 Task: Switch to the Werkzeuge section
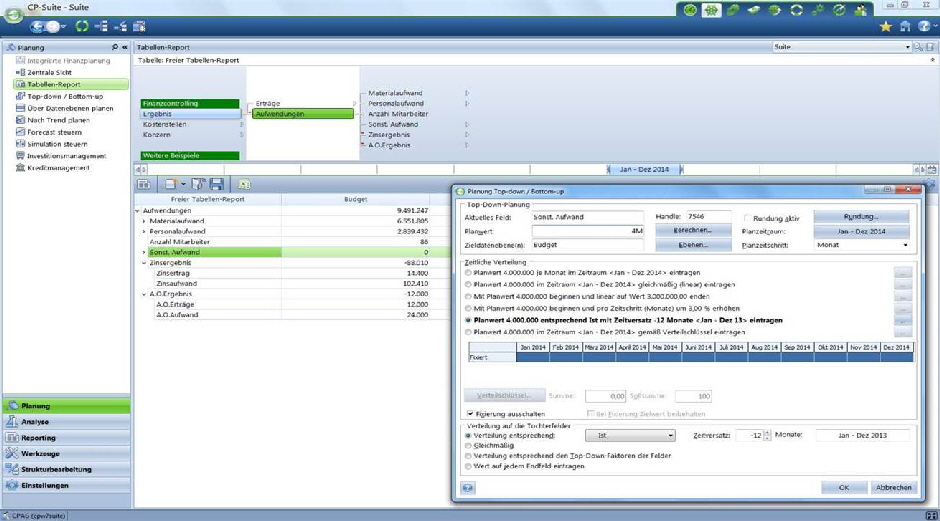(67, 453)
